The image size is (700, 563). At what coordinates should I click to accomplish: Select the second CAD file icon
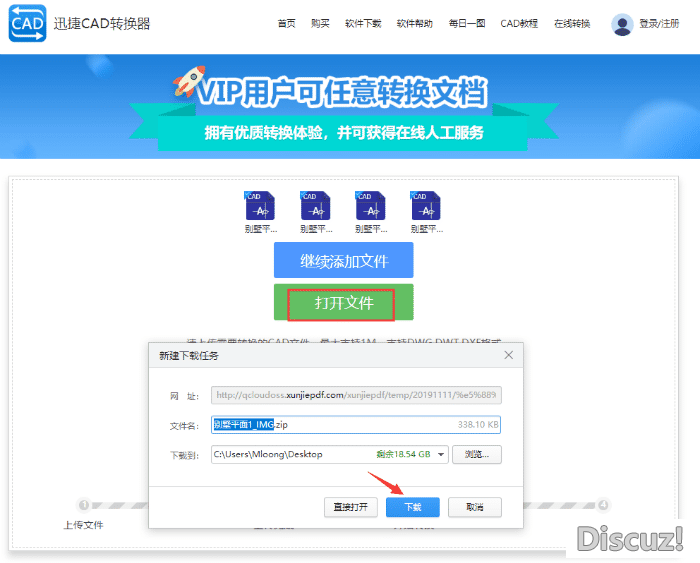[x=315, y=206]
